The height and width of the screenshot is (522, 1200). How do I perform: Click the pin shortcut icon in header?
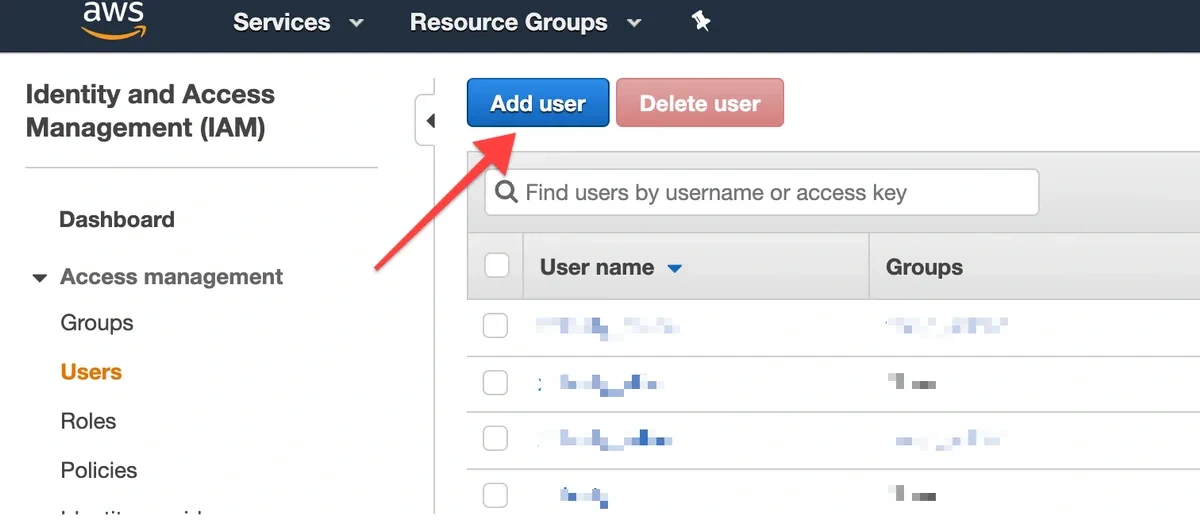[701, 21]
